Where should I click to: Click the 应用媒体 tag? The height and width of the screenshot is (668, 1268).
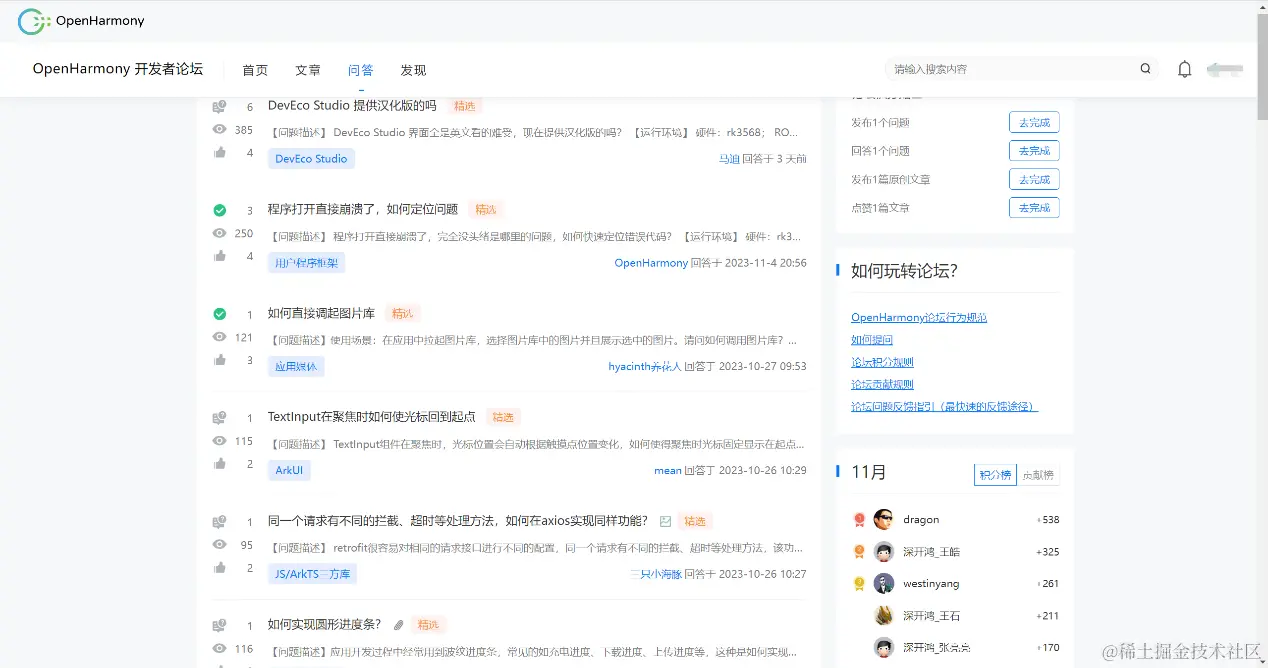point(296,366)
